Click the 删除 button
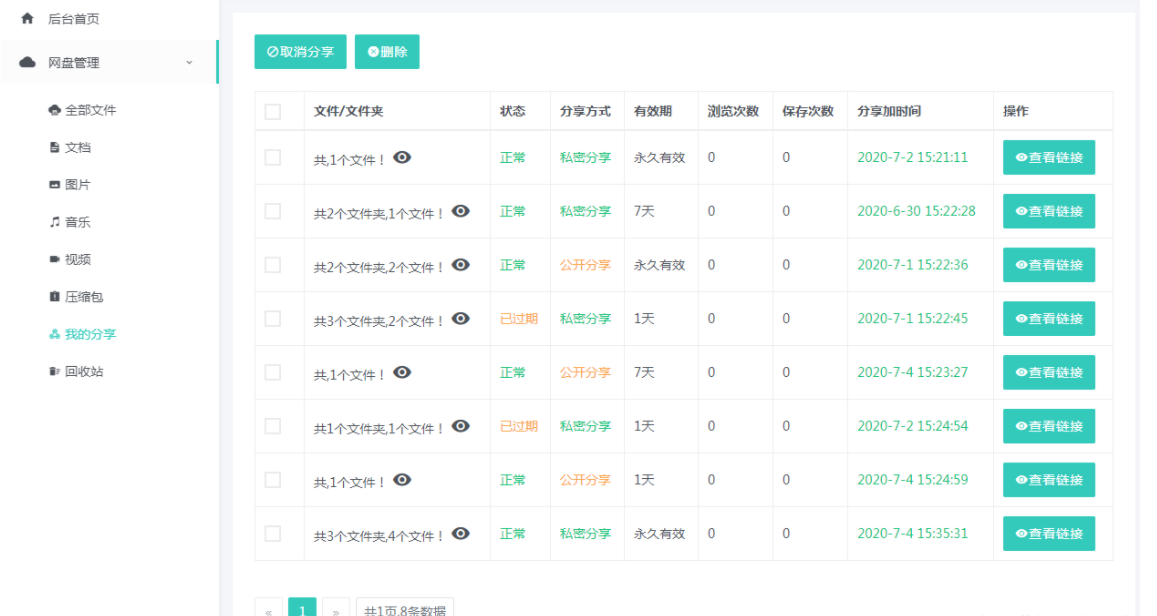The width and height of the screenshot is (1157, 616). [387, 52]
